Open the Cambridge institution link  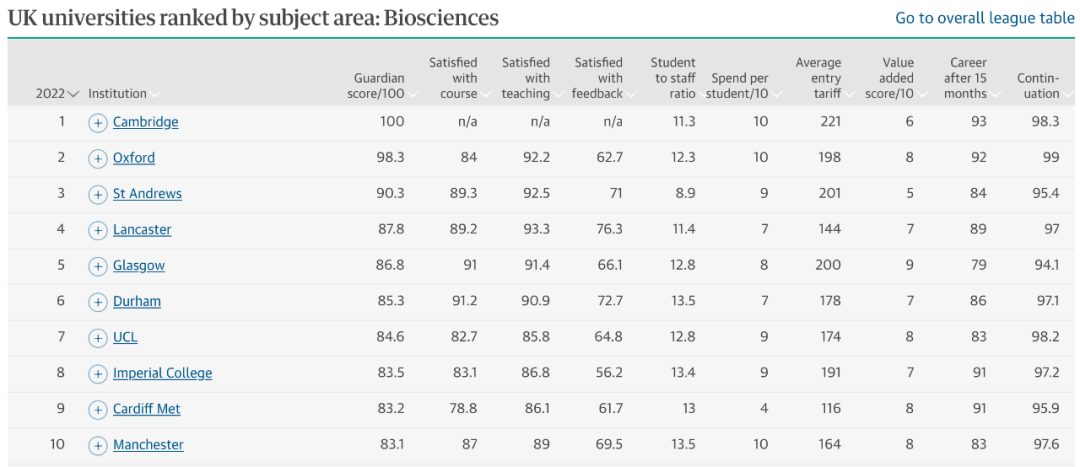point(145,123)
